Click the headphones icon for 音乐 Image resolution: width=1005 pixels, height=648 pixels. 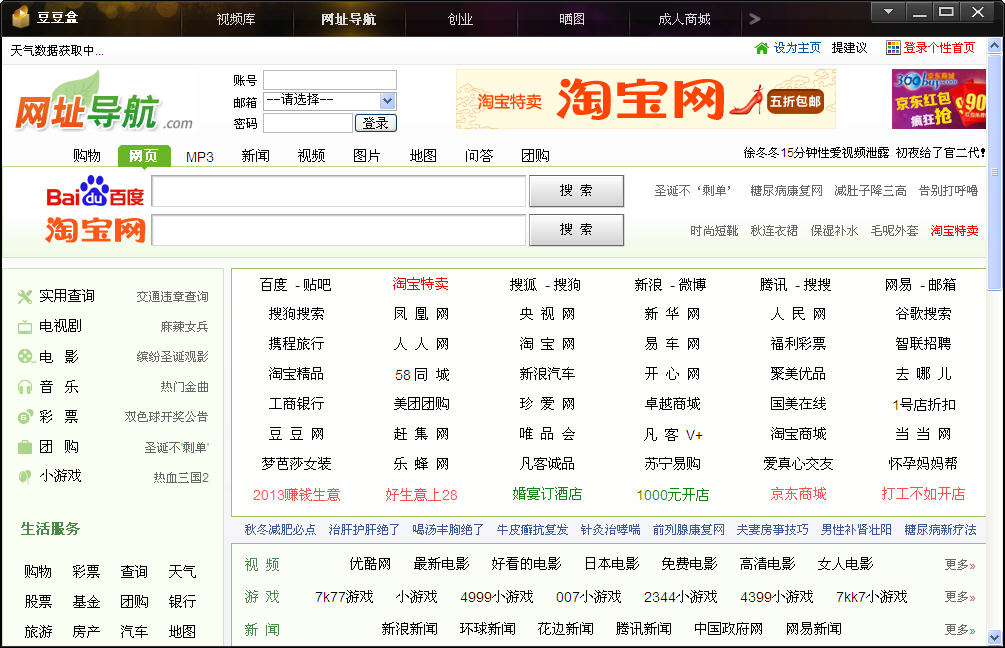tap(25, 386)
